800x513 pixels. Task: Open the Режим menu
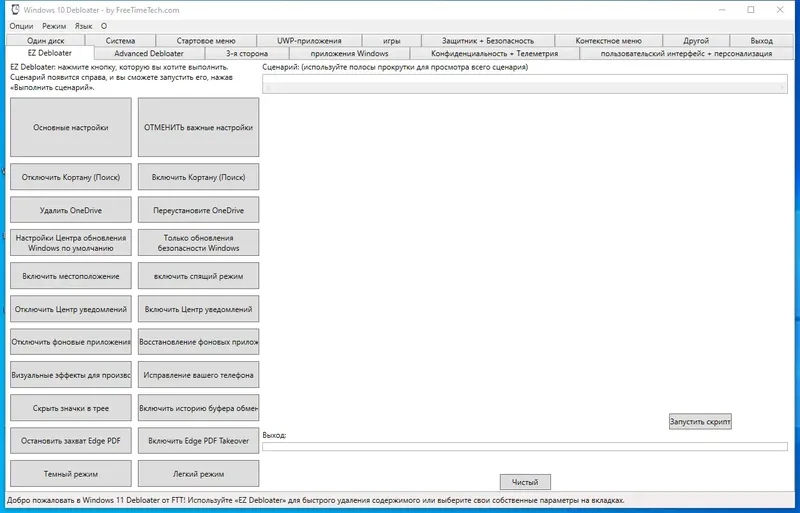point(54,26)
